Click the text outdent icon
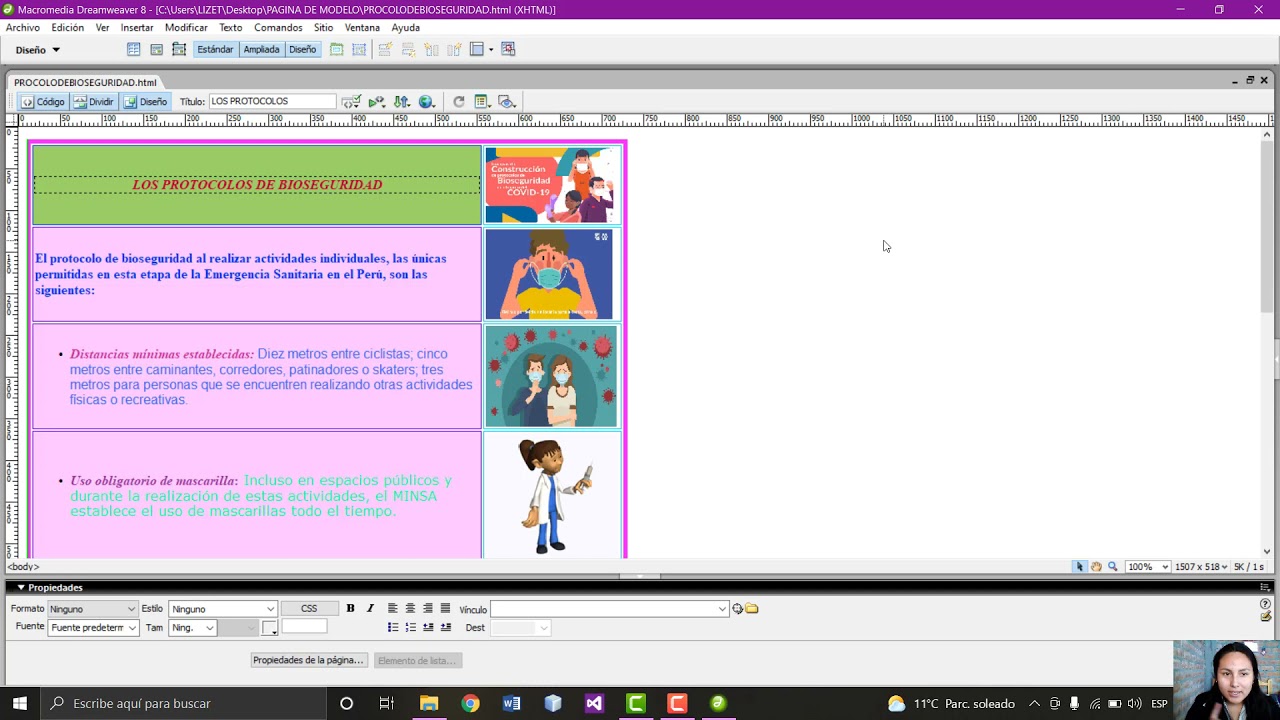The image size is (1280, 720). (428, 627)
